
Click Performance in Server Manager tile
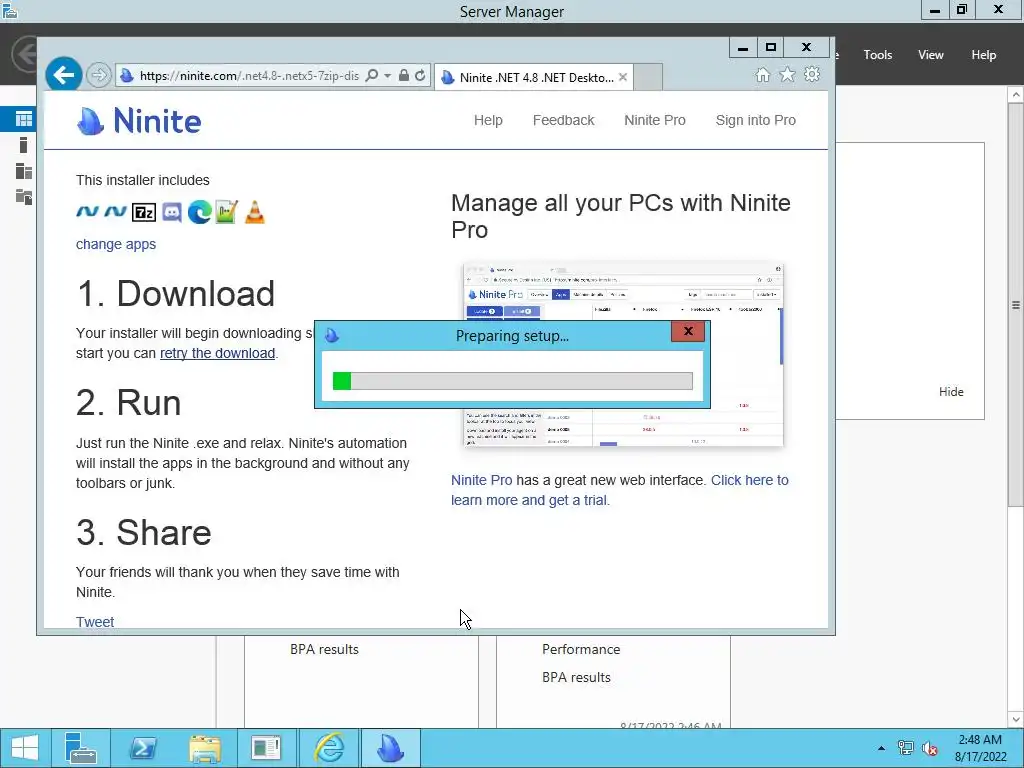(x=581, y=649)
